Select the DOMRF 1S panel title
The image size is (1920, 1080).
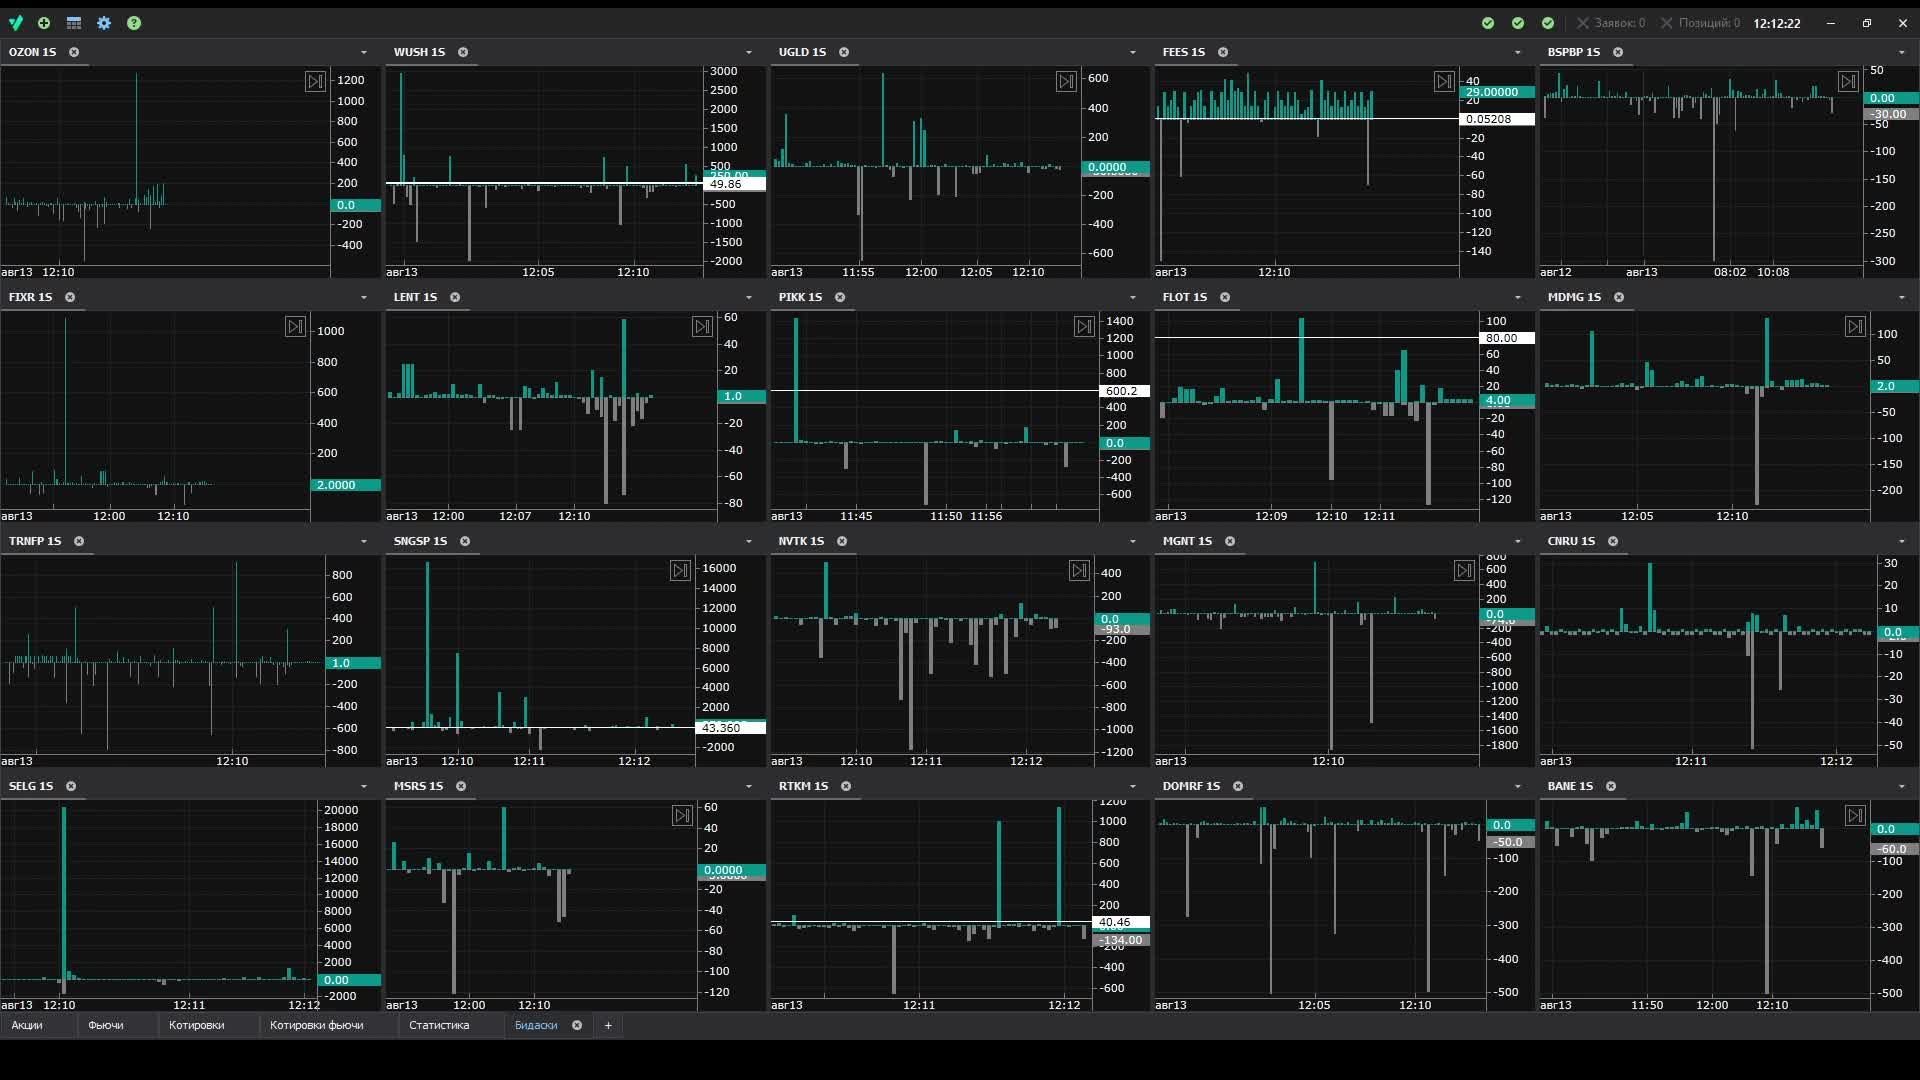[1191, 786]
